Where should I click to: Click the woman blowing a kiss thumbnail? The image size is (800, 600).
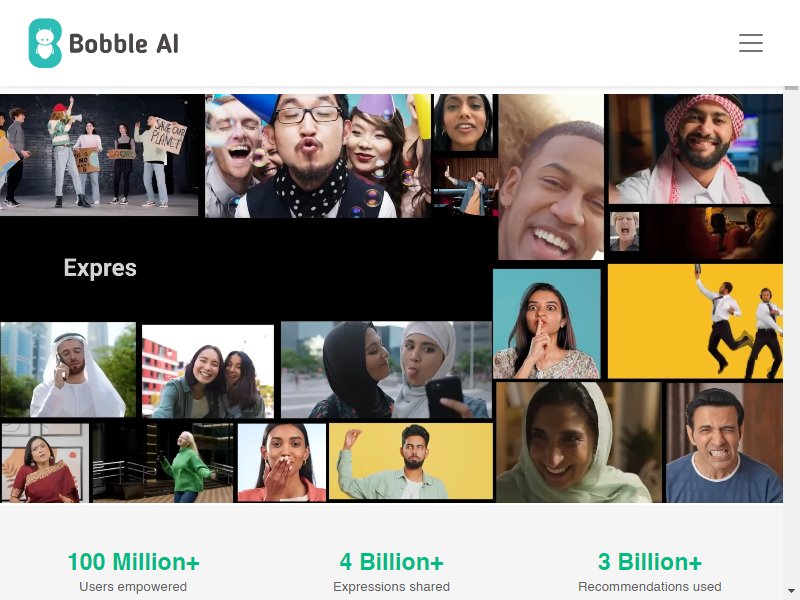tap(282, 462)
